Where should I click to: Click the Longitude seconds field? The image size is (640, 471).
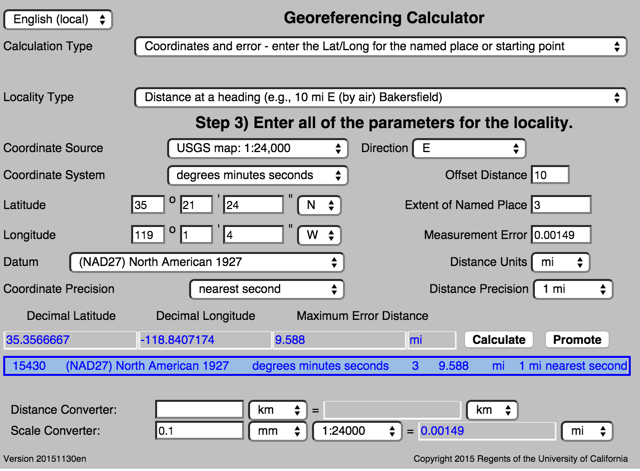[253, 236]
